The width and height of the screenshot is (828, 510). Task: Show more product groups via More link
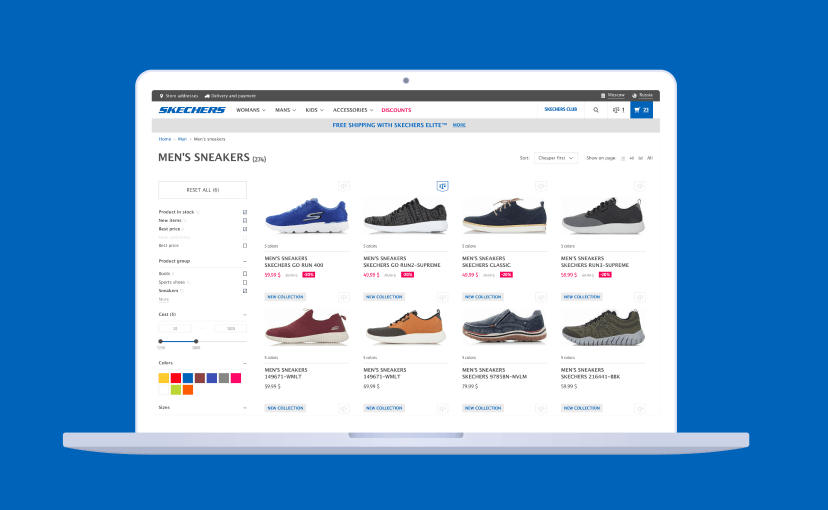164,299
